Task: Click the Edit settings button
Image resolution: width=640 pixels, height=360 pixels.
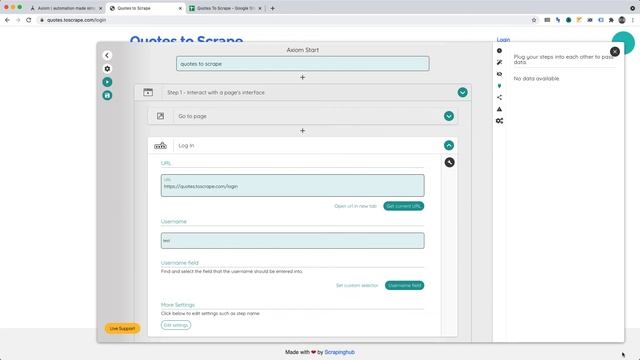Action: [x=176, y=325]
